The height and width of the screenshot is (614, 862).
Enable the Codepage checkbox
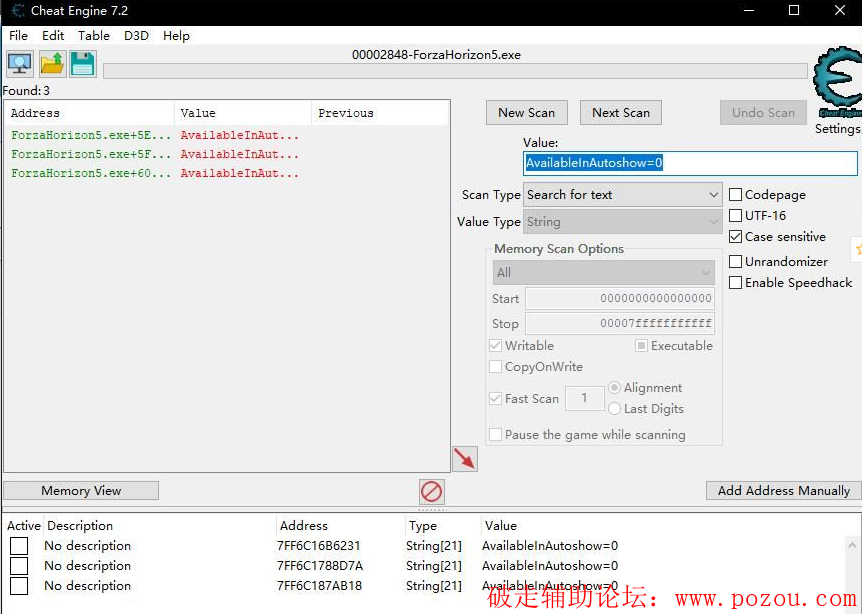tap(736, 195)
